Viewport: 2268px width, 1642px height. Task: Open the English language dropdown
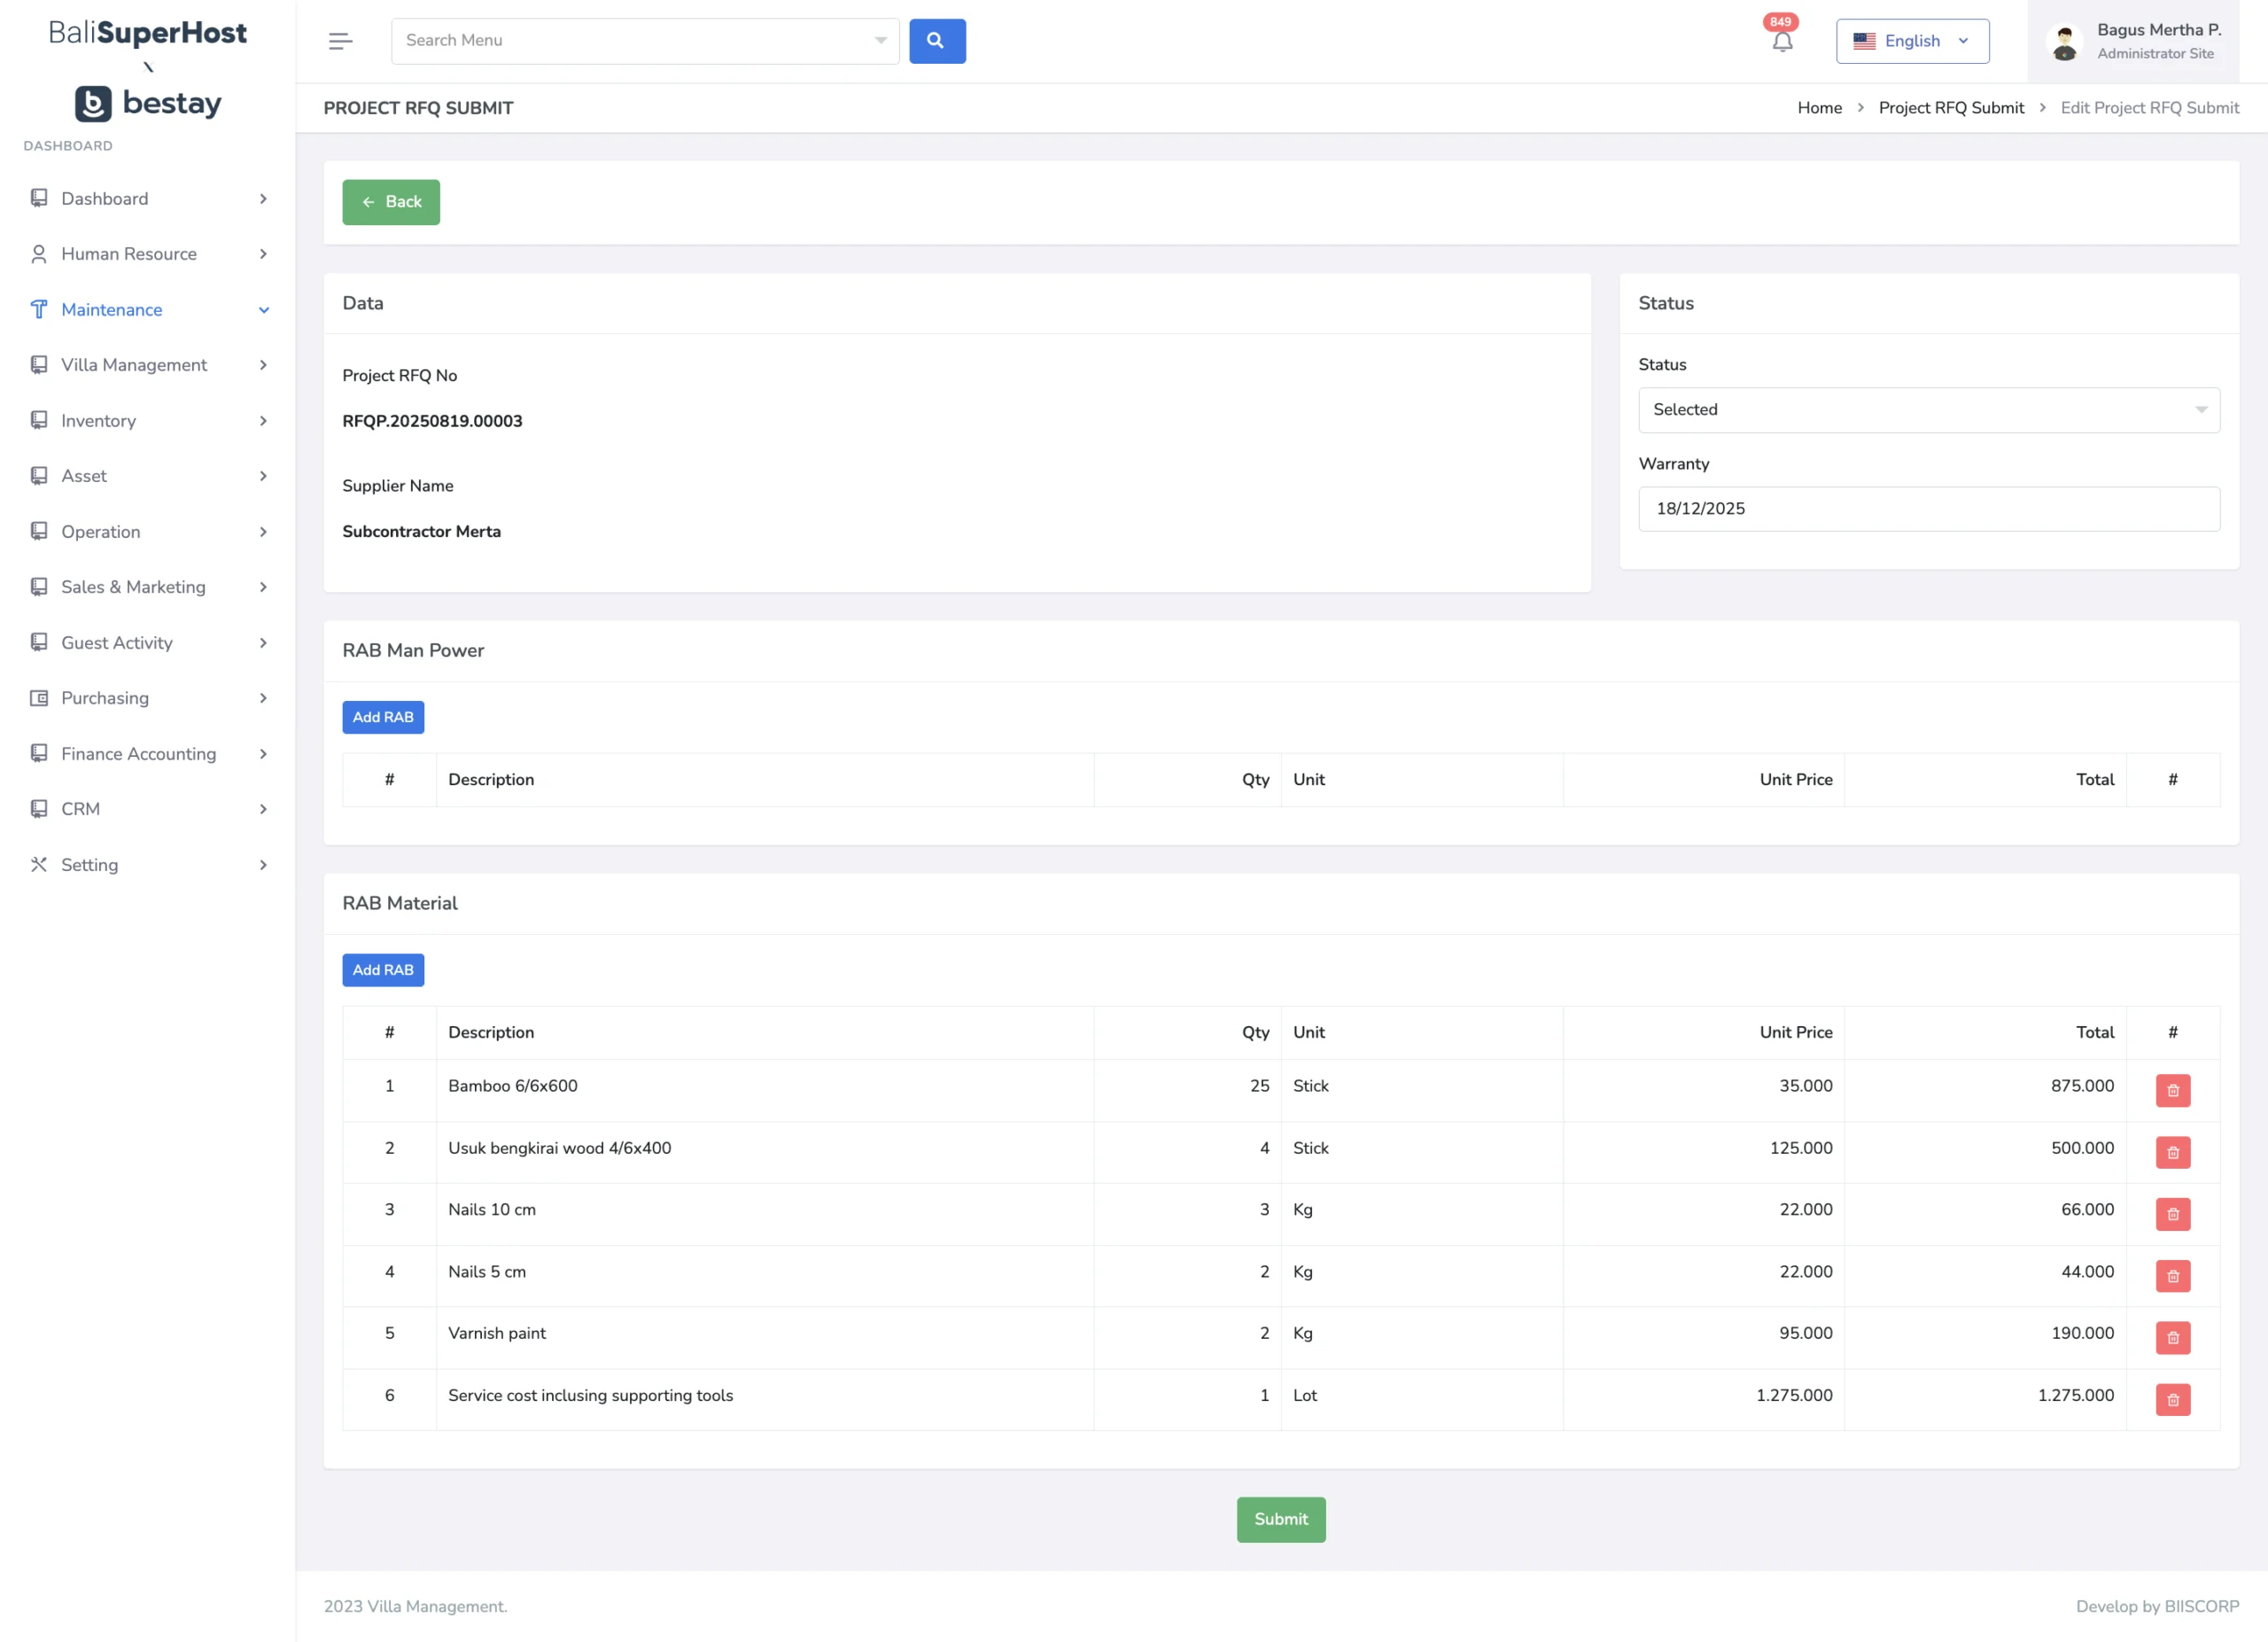tap(1912, 41)
